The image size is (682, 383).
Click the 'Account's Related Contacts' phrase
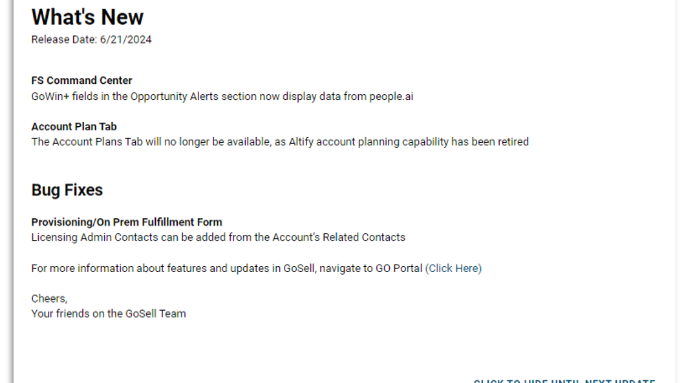[339, 237]
